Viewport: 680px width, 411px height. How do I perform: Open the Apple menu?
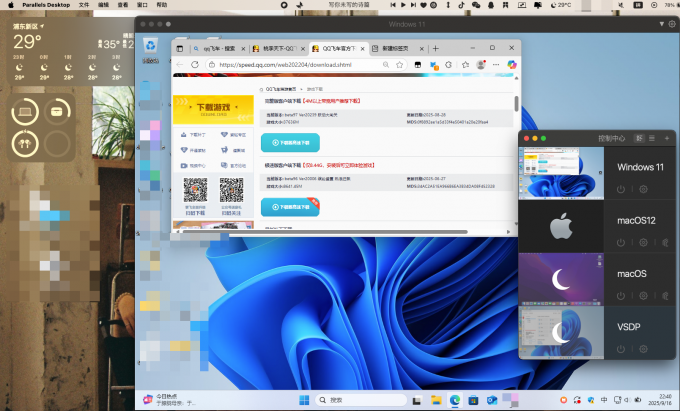[11, 5]
